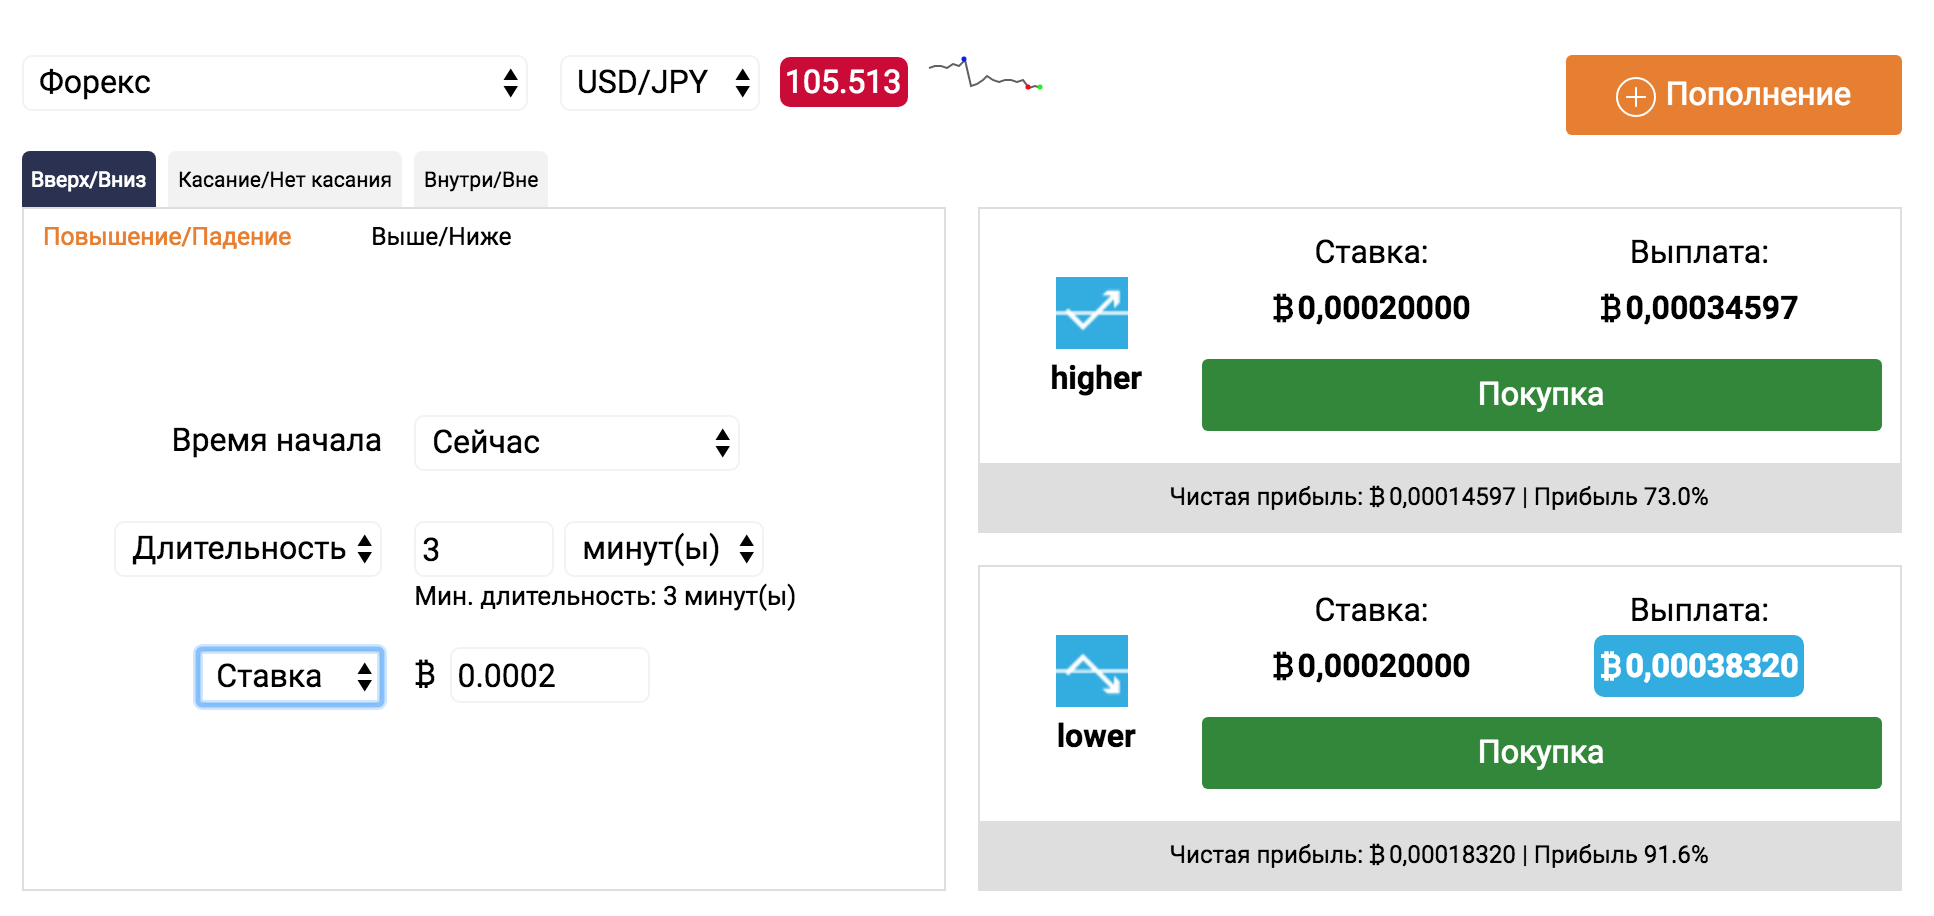Open the Форекс market dropdown
Viewport: 1934px width, 916px height.
point(275,83)
